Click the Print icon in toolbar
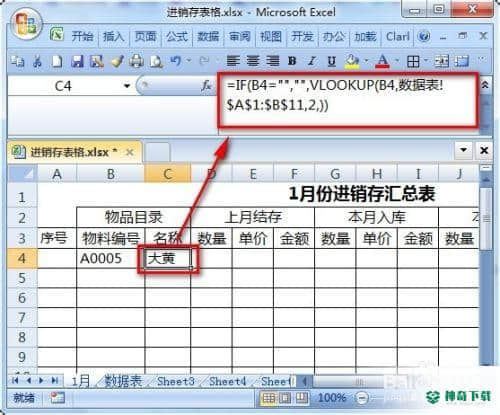Viewport: 500px width, 415px height. click(x=136, y=61)
